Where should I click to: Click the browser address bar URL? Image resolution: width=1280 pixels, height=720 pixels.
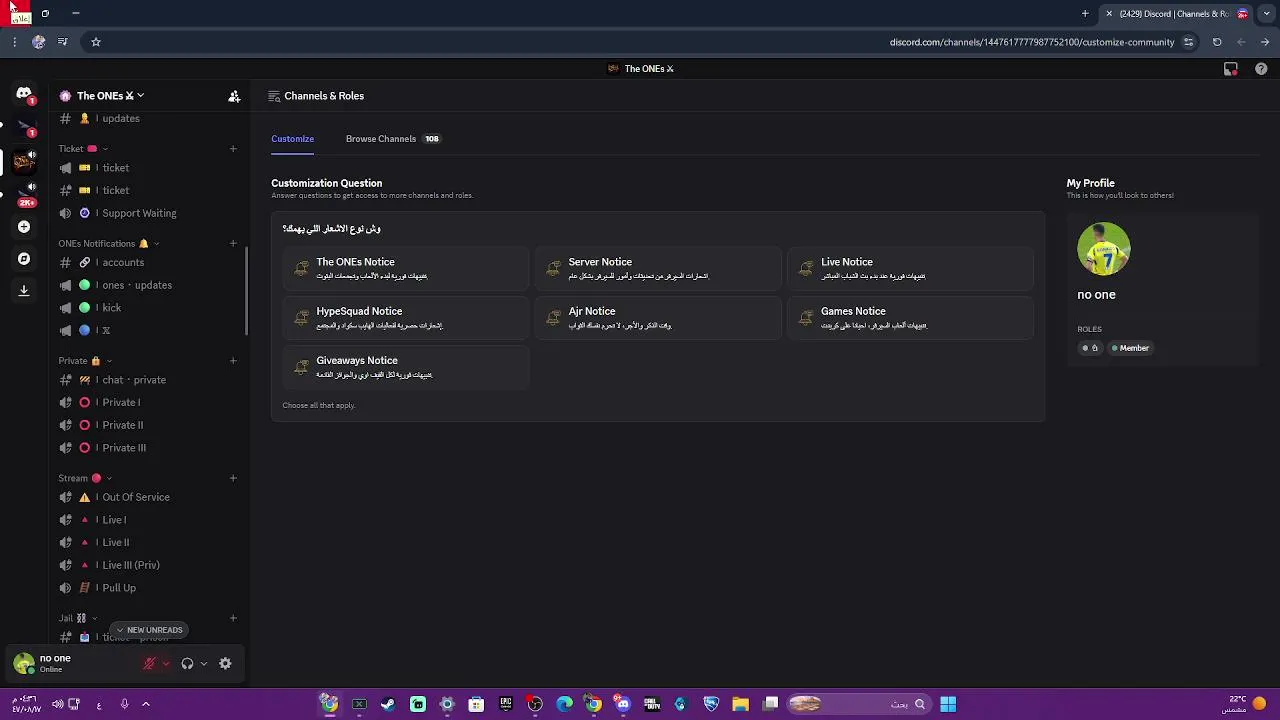(x=1032, y=42)
